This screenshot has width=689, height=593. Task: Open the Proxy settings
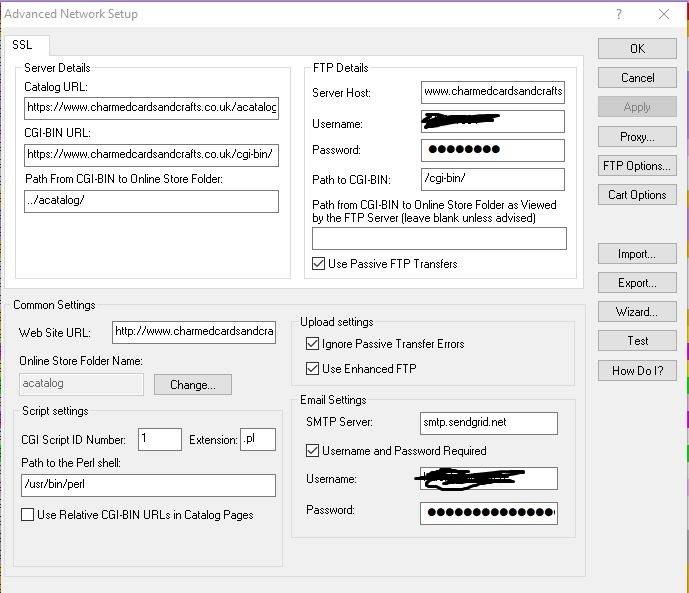[x=637, y=137]
